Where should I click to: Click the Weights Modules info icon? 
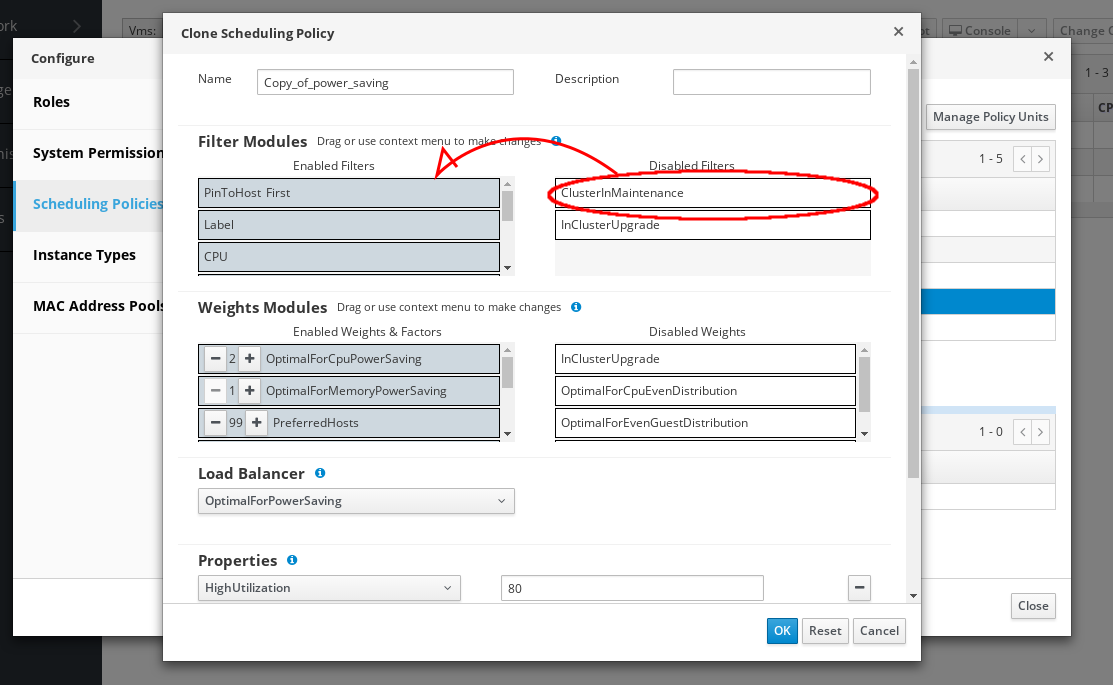[x=576, y=307]
